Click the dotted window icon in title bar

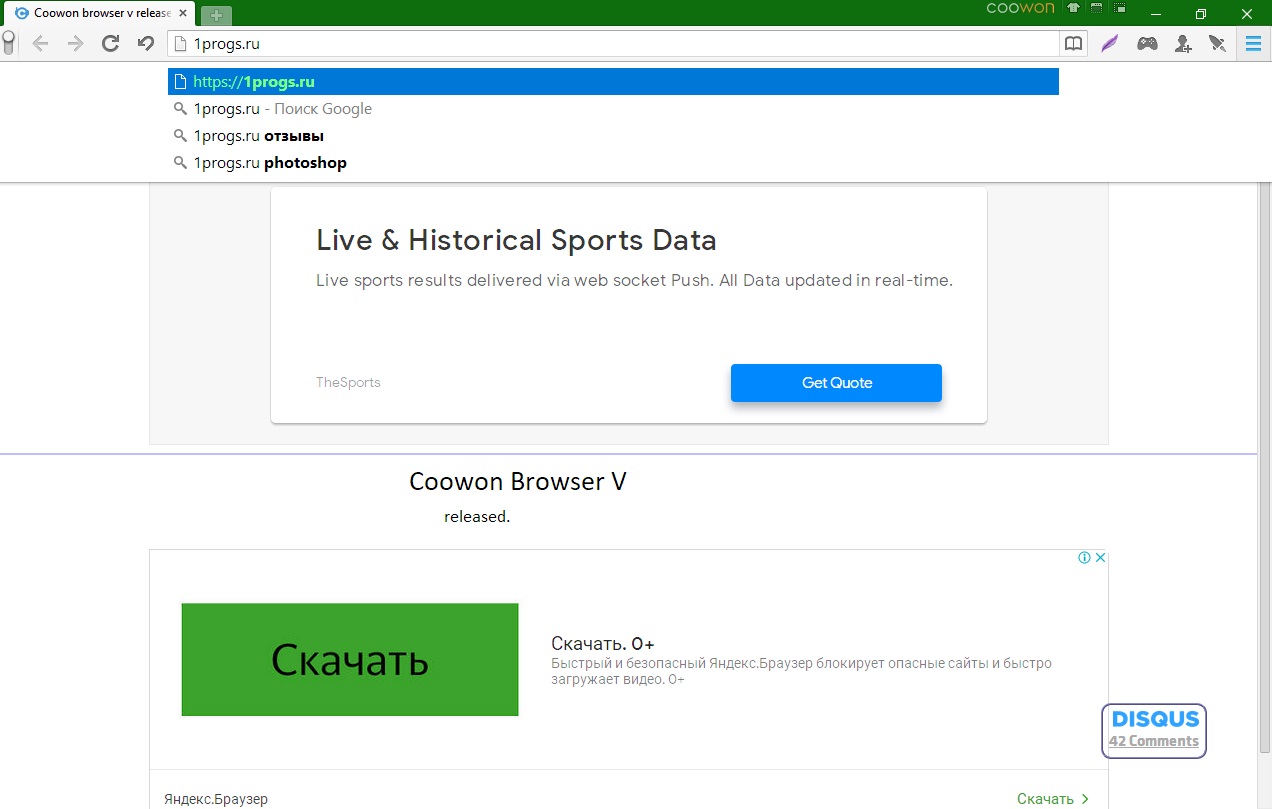pyautogui.click(x=1097, y=8)
